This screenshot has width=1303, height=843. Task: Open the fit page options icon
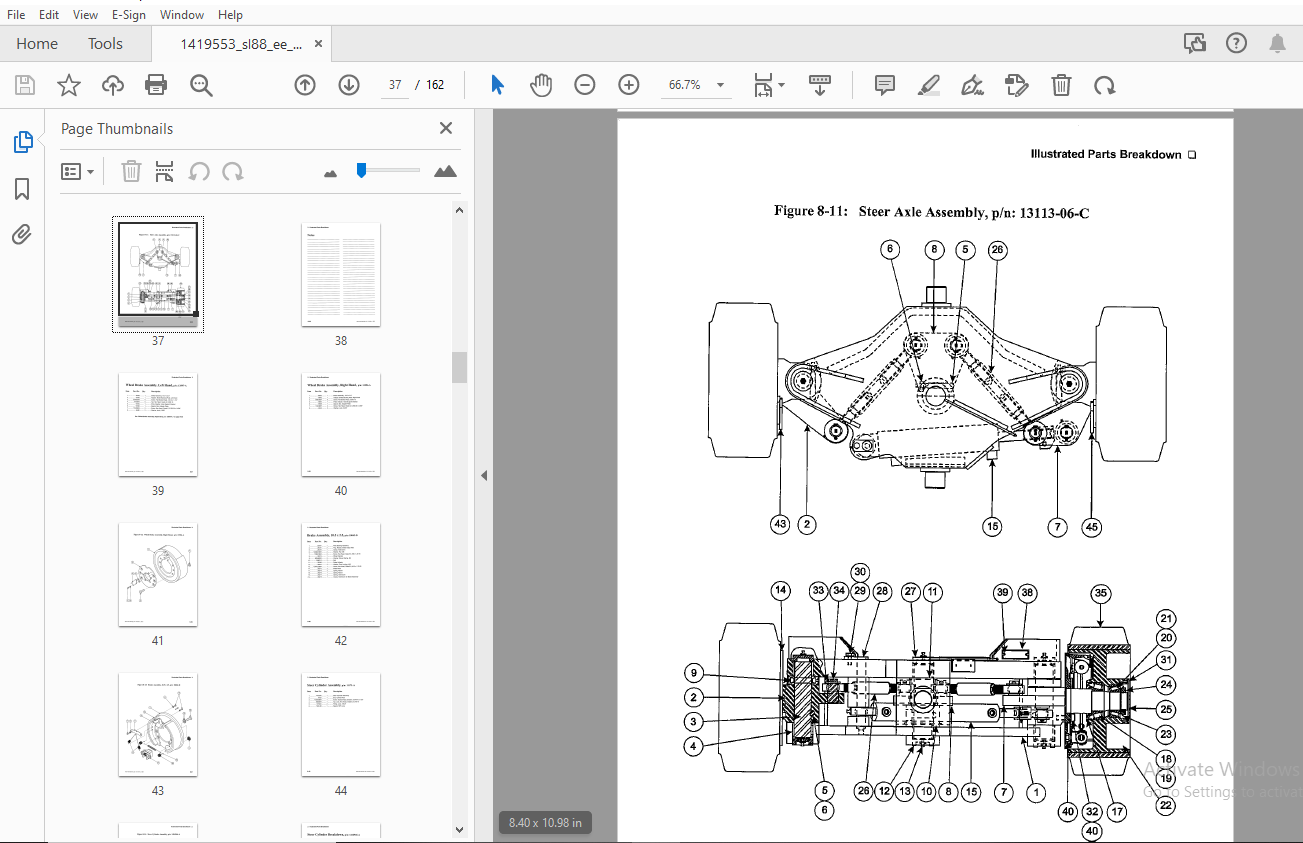click(x=764, y=85)
